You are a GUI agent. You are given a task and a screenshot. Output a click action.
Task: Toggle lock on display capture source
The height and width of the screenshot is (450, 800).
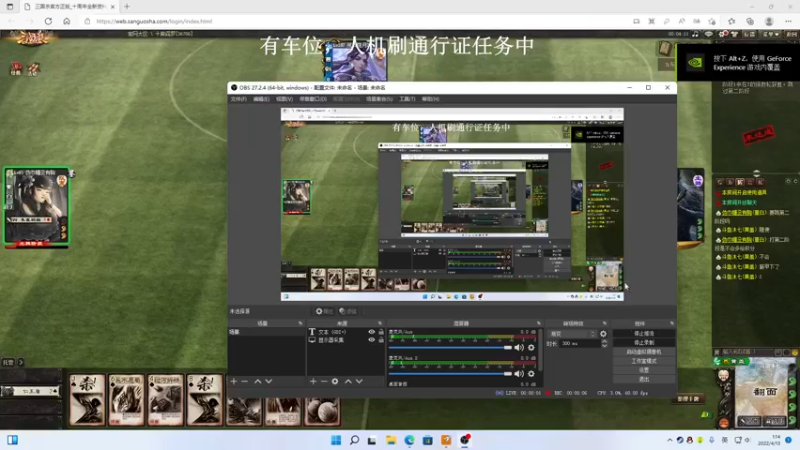[x=381, y=340]
